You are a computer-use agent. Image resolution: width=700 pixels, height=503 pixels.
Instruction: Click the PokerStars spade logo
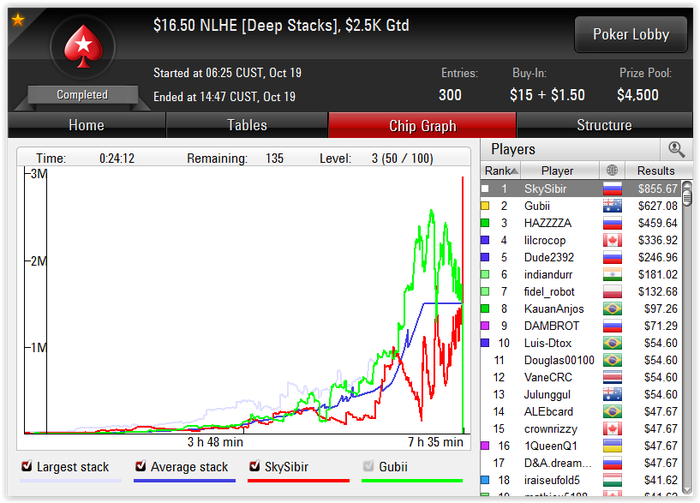(83, 46)
